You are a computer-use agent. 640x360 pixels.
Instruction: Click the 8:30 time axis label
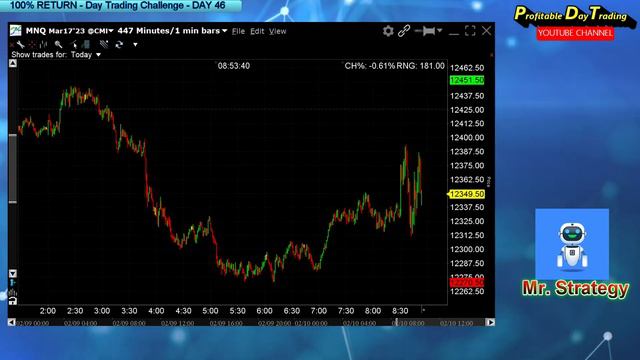point(400,311)
